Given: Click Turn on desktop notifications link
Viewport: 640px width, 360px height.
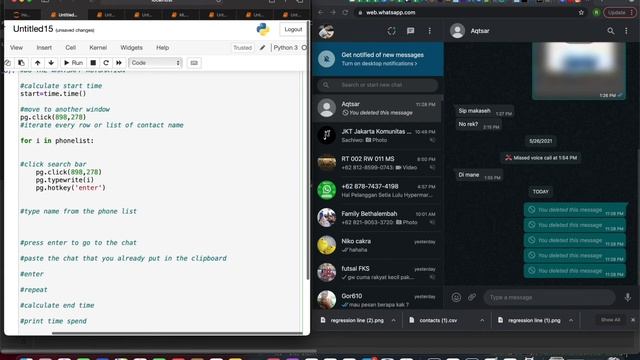Looking at the screenshot, I should tap(379, 64).
